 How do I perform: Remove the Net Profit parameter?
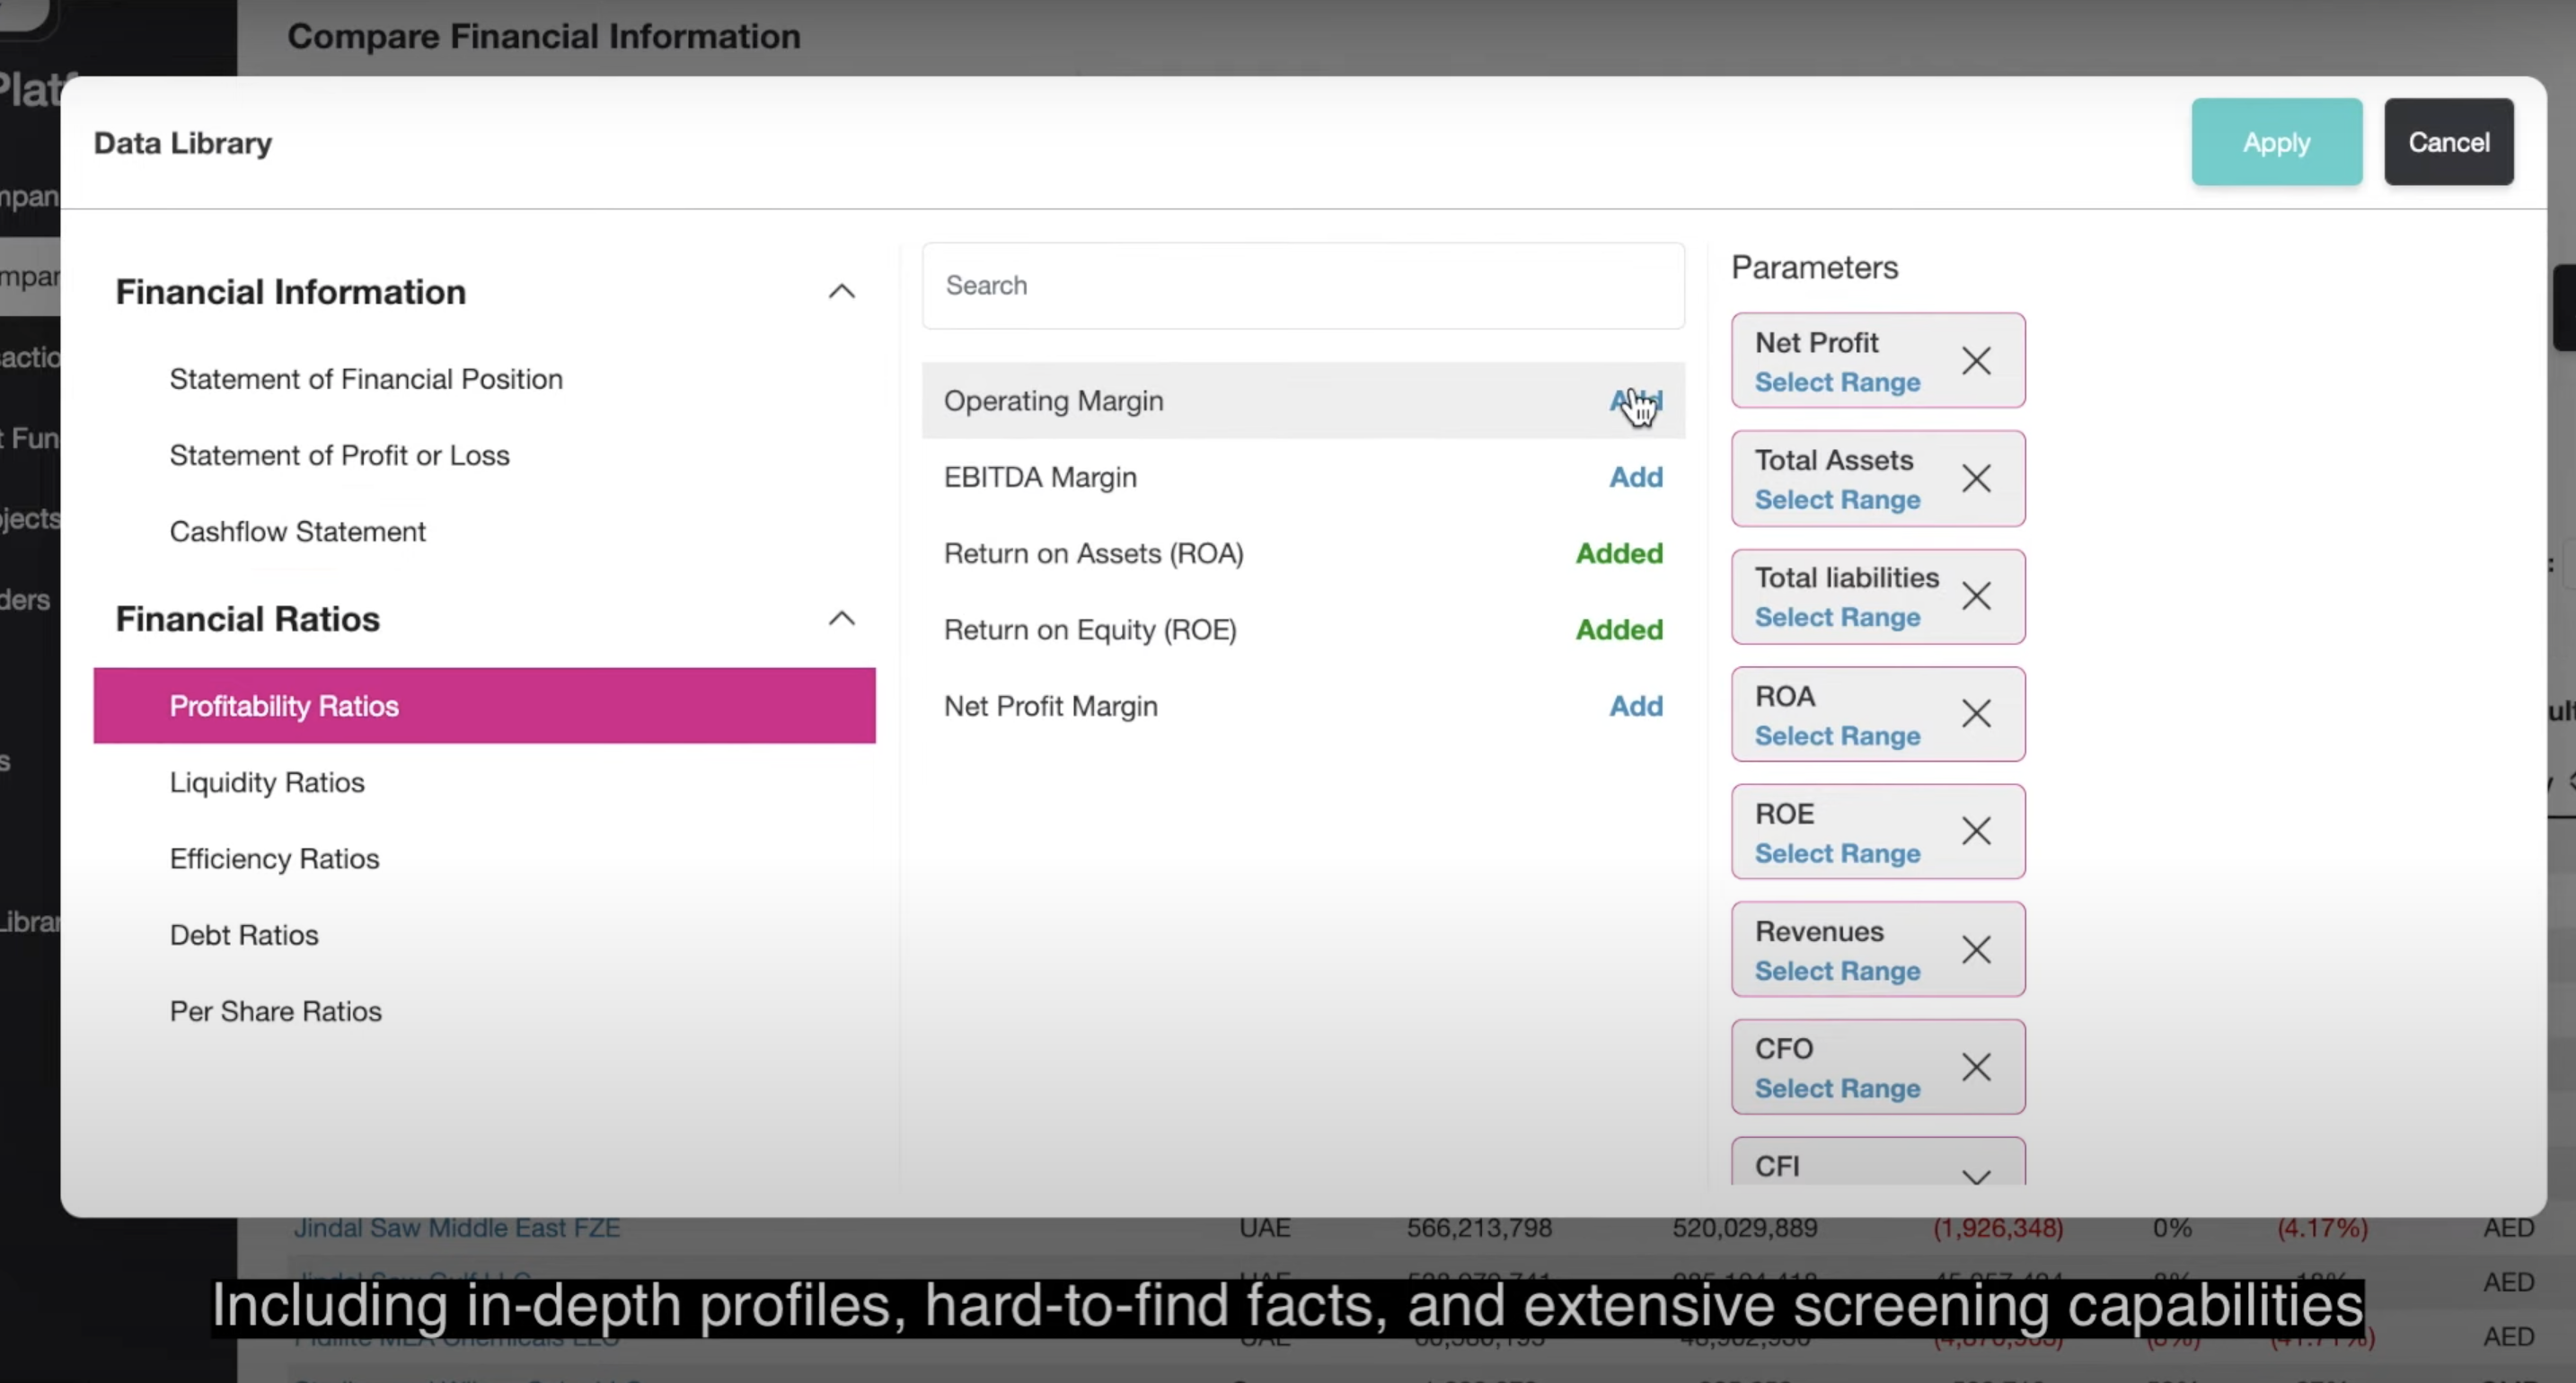[x=1976, y=361]
